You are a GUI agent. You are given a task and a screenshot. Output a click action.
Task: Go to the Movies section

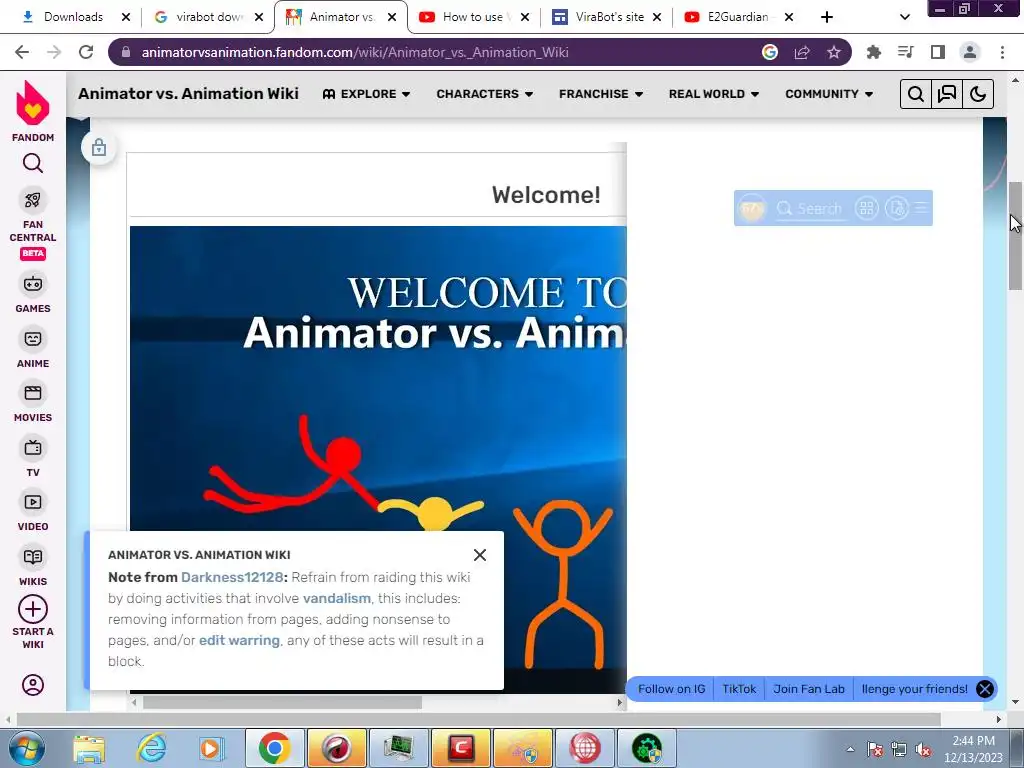[x=33, y=403]
